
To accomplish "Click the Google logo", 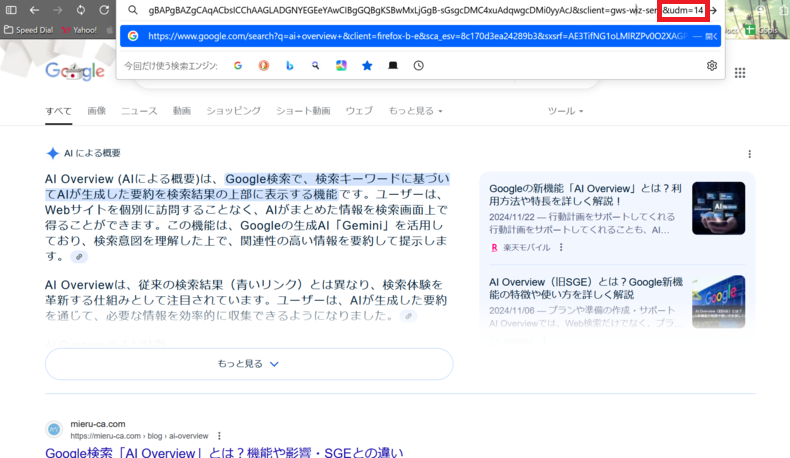I will (x=75, y=72).
